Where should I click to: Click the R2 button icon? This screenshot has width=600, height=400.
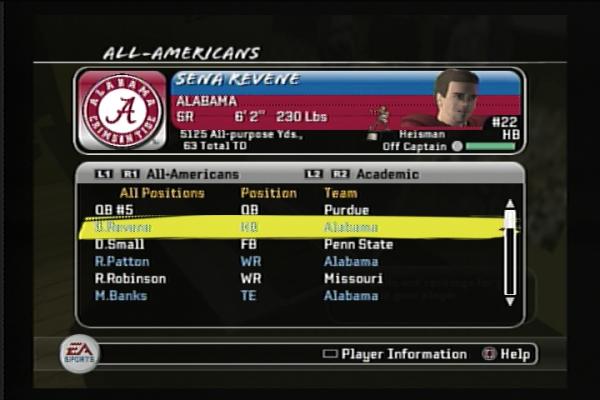tap(340, 174)
